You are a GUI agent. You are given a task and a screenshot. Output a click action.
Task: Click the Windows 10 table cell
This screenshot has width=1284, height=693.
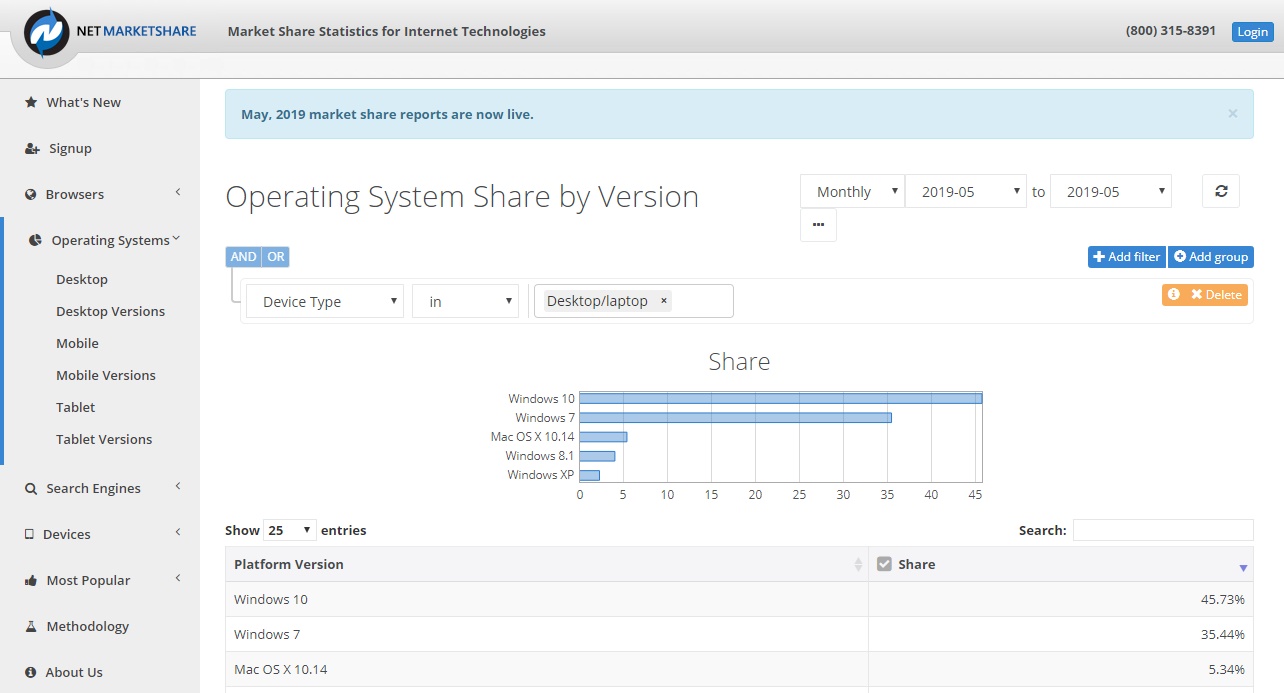547,599
